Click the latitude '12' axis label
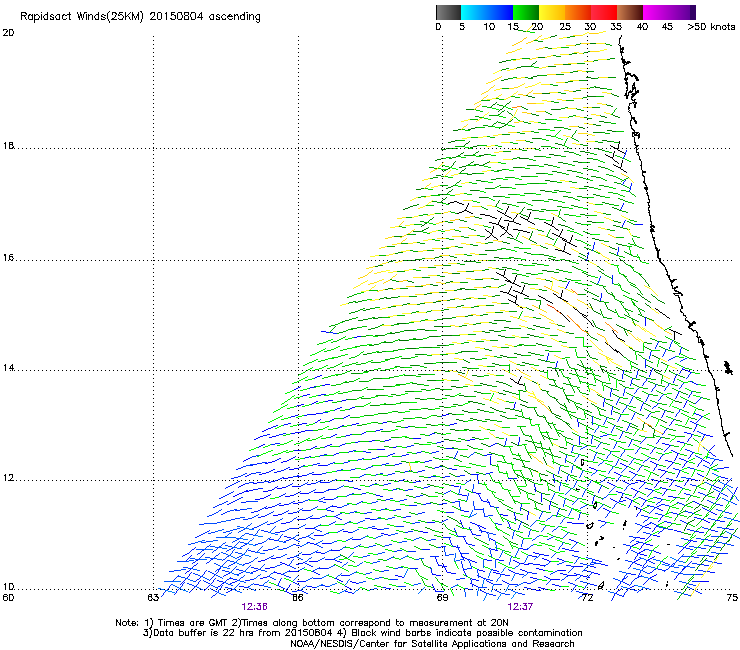 (8, 478)
